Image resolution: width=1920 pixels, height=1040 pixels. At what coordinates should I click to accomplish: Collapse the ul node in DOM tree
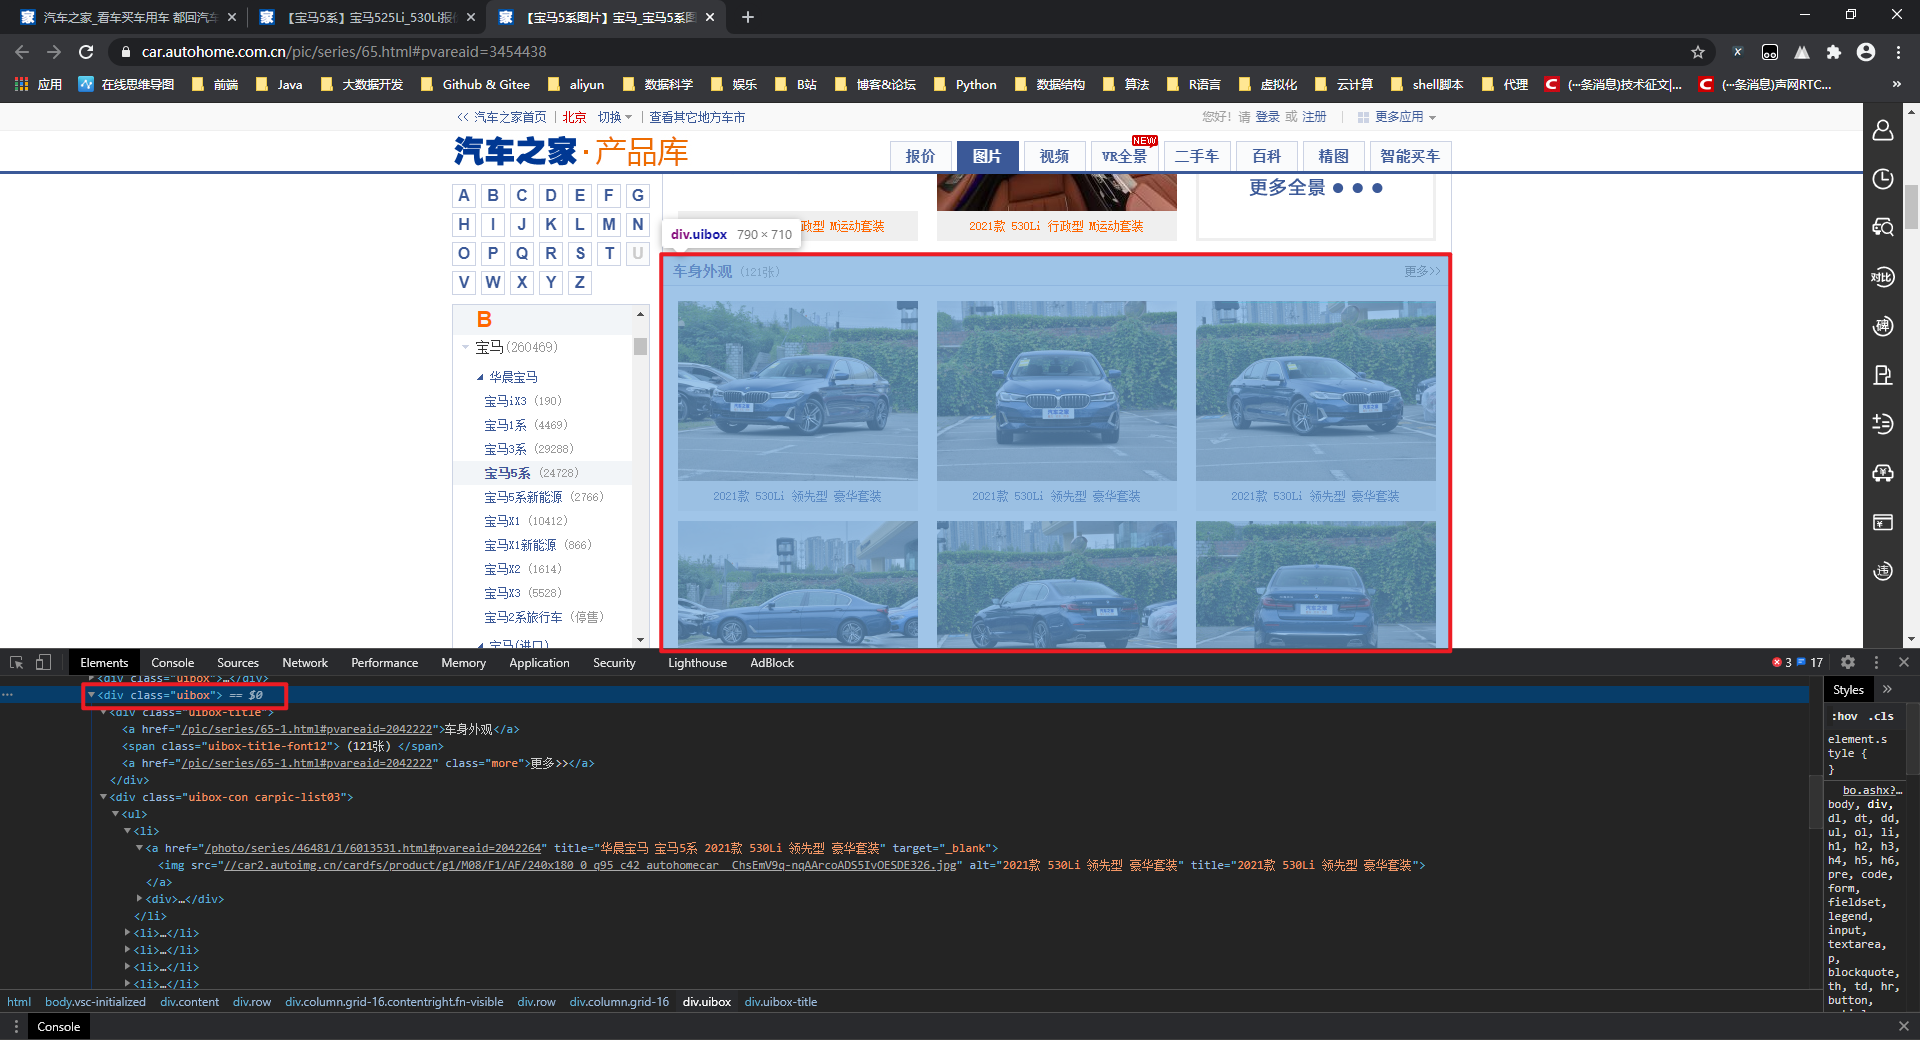point(115,814)
